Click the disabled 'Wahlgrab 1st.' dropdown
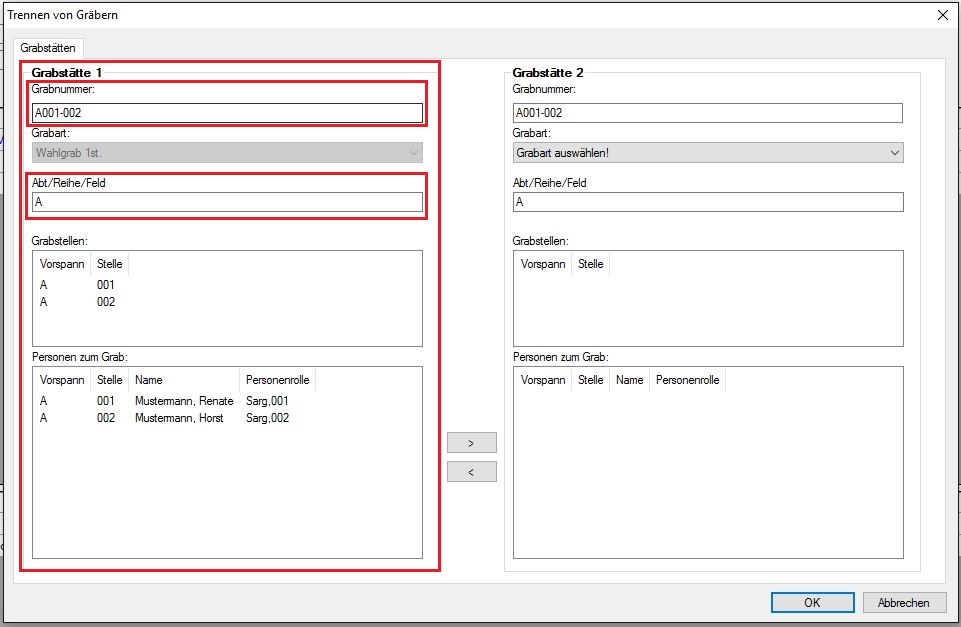 tap(227, 153)
